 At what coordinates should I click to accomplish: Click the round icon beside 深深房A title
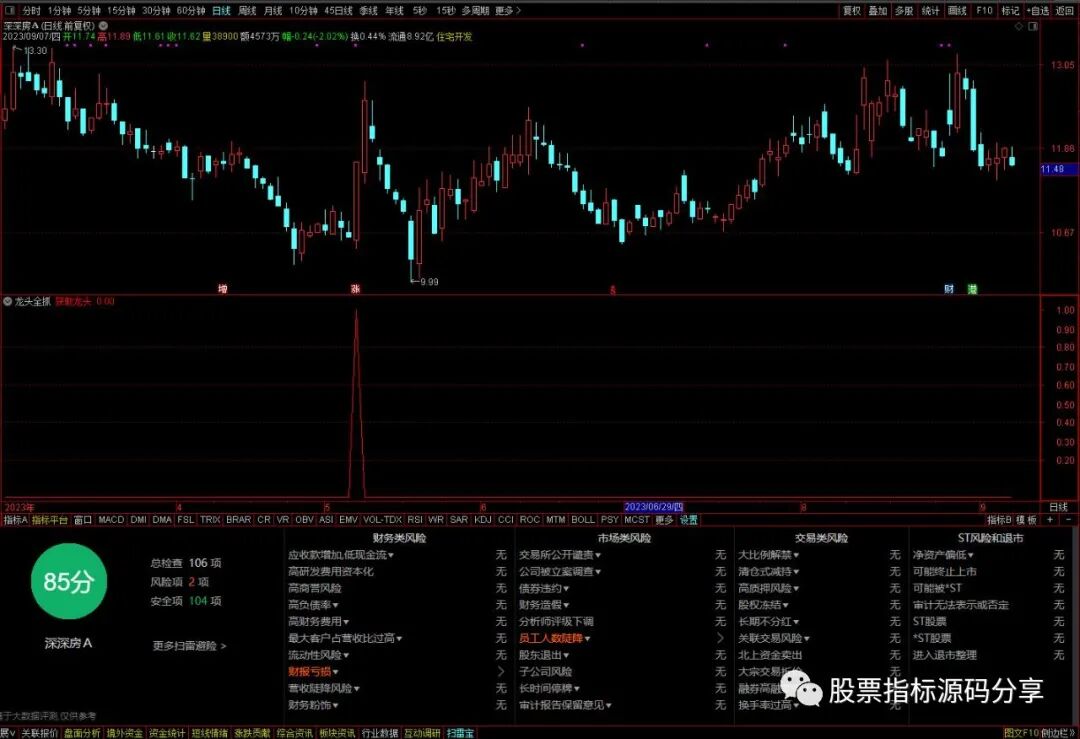coord(103,25)
